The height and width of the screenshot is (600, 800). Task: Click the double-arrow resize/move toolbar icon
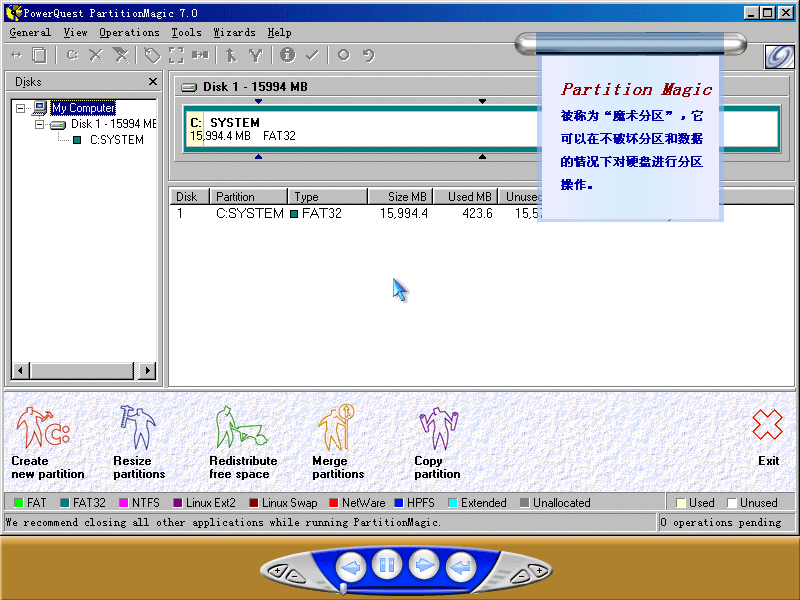[16, 55]
